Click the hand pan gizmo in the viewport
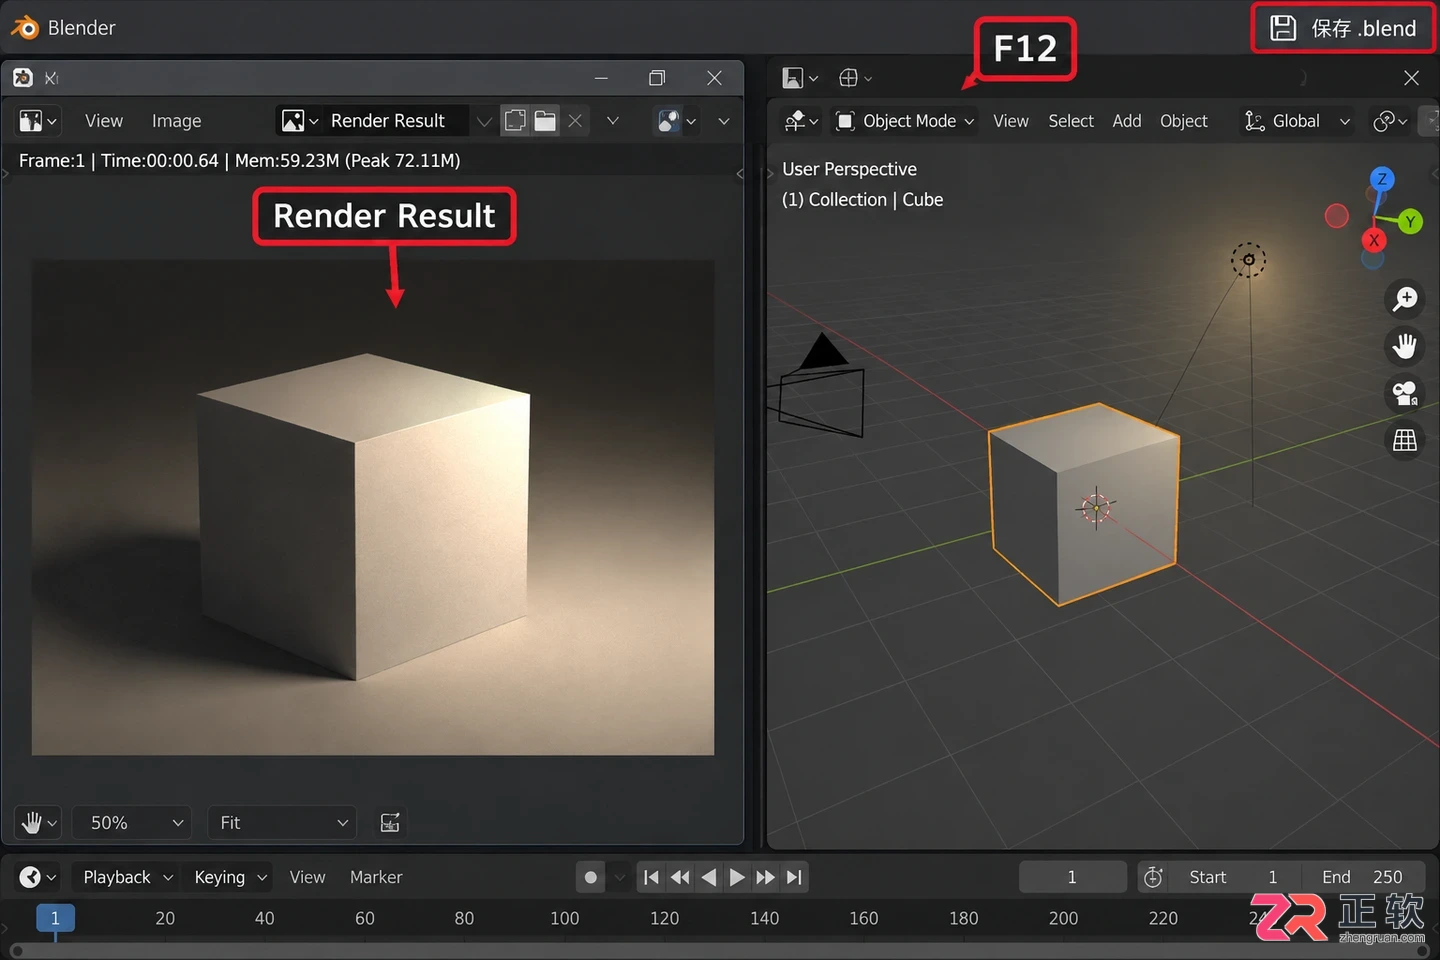1440x960 pixels. click(x=1405, y=346)
